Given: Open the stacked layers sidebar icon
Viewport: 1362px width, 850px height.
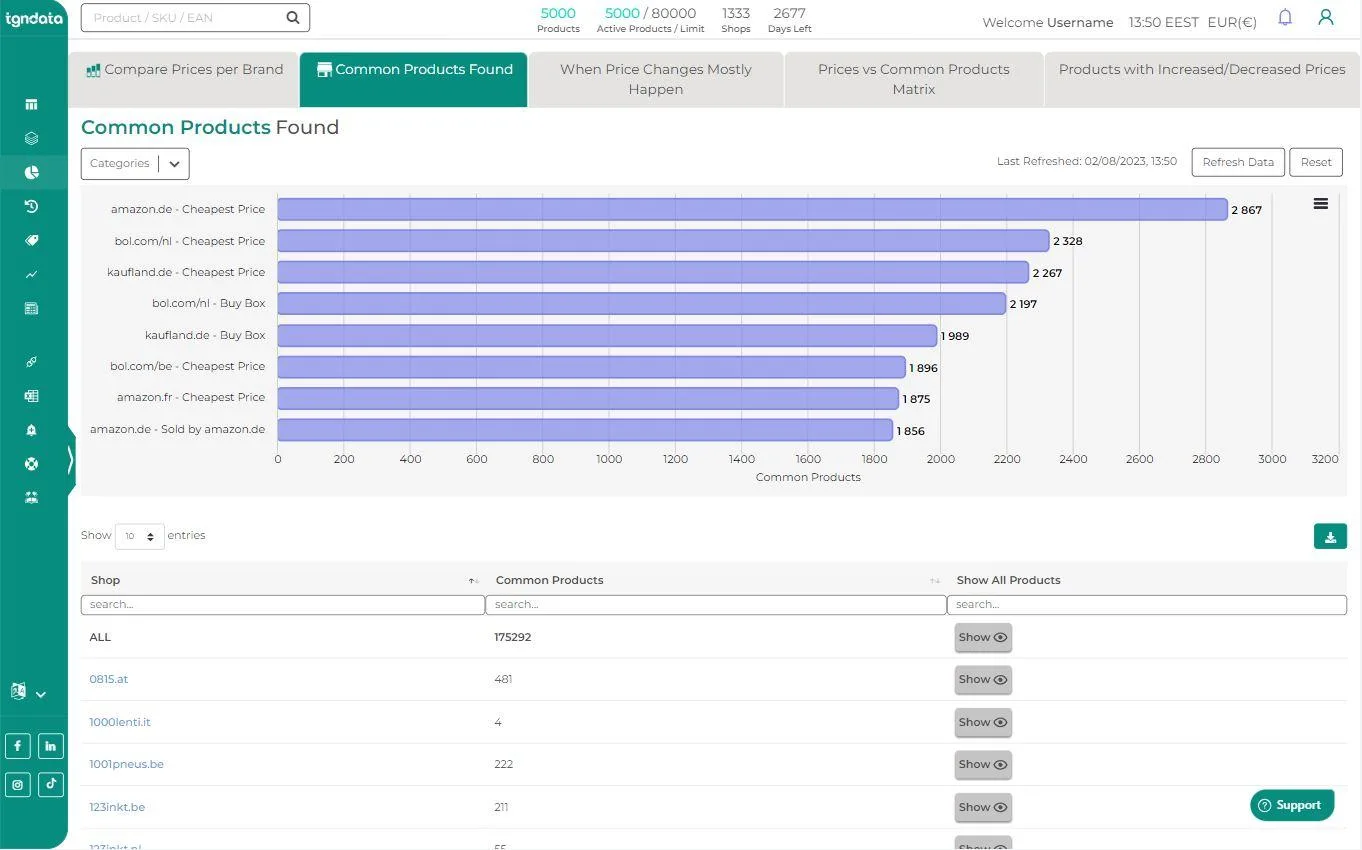Looking at the screenshot, I should 31,138.
